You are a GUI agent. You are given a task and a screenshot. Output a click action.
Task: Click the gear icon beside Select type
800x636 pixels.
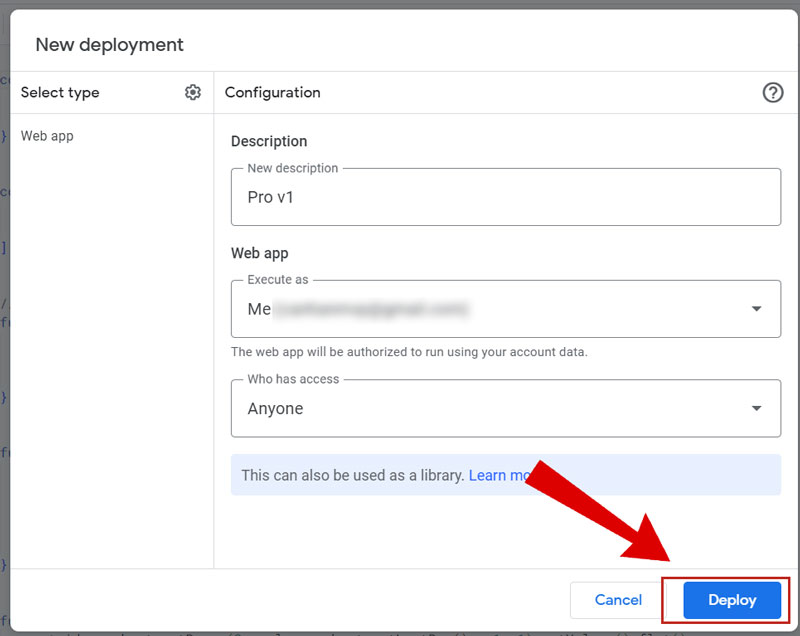click(x=193, y=92)
